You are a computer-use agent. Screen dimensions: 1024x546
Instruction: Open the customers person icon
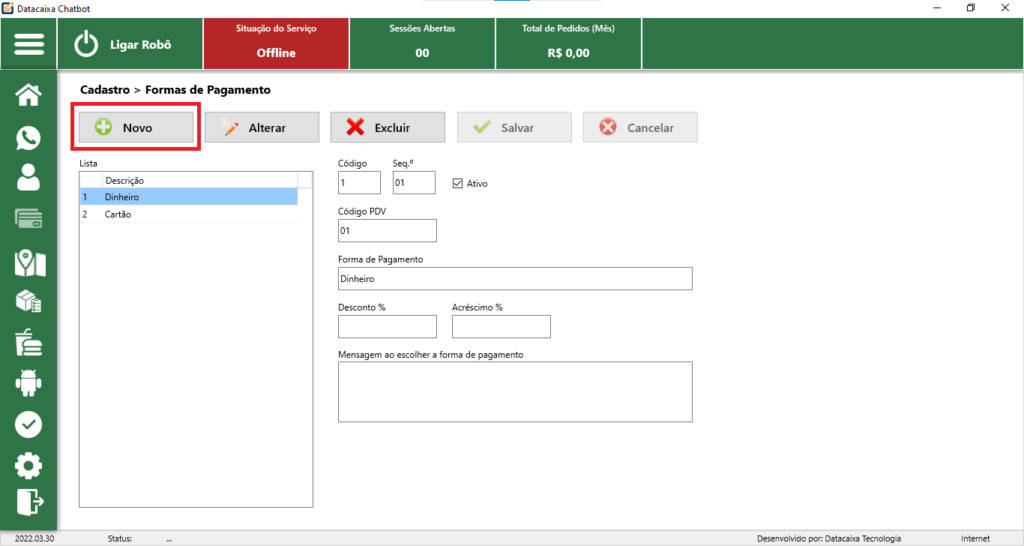click(29, 177)
